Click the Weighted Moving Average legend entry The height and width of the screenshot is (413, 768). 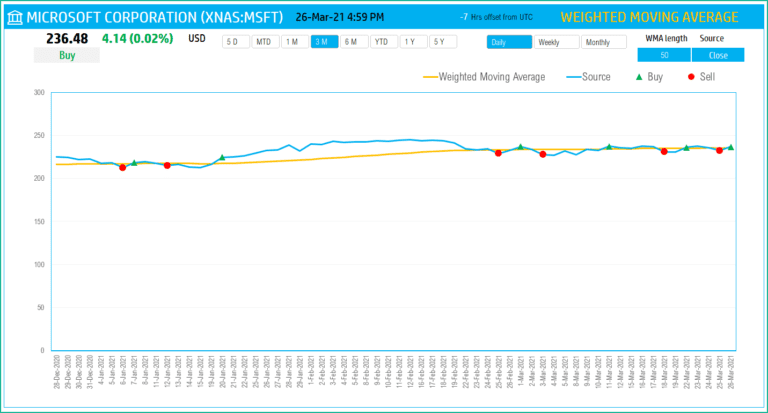pos(485,76)
